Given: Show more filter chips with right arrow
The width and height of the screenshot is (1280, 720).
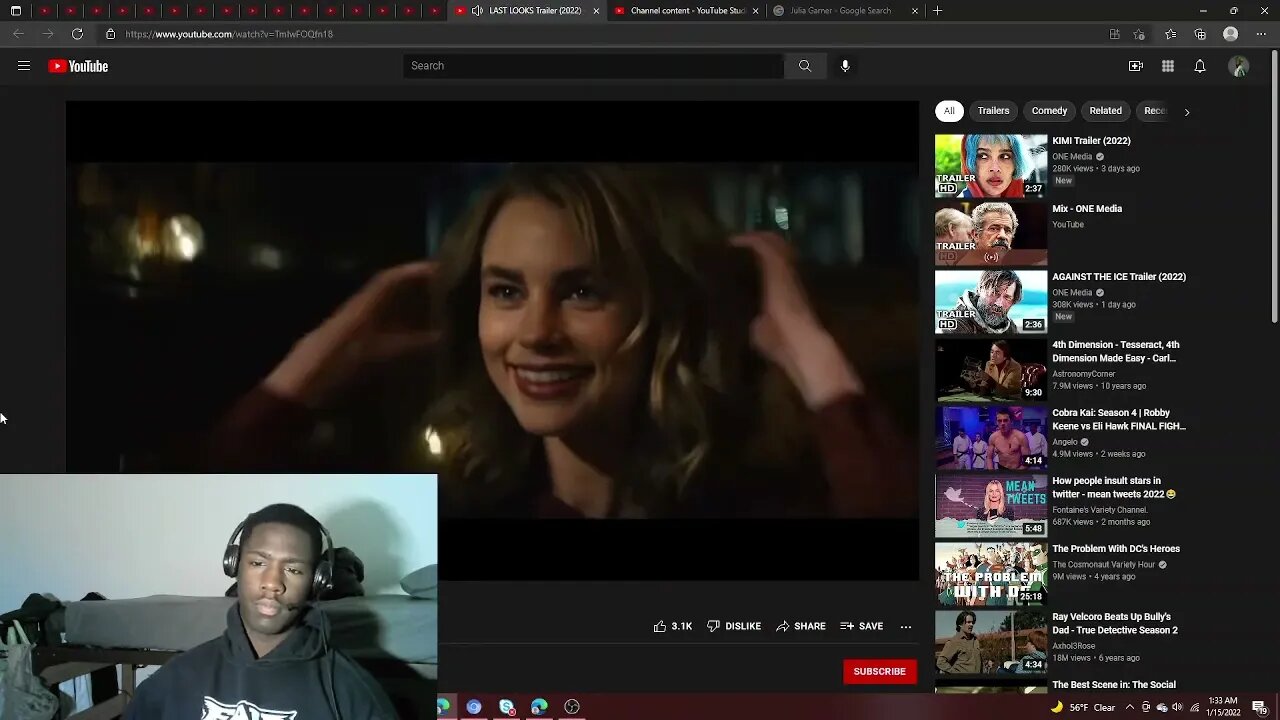Looking at the screenshot, I should pos(1187,112).
